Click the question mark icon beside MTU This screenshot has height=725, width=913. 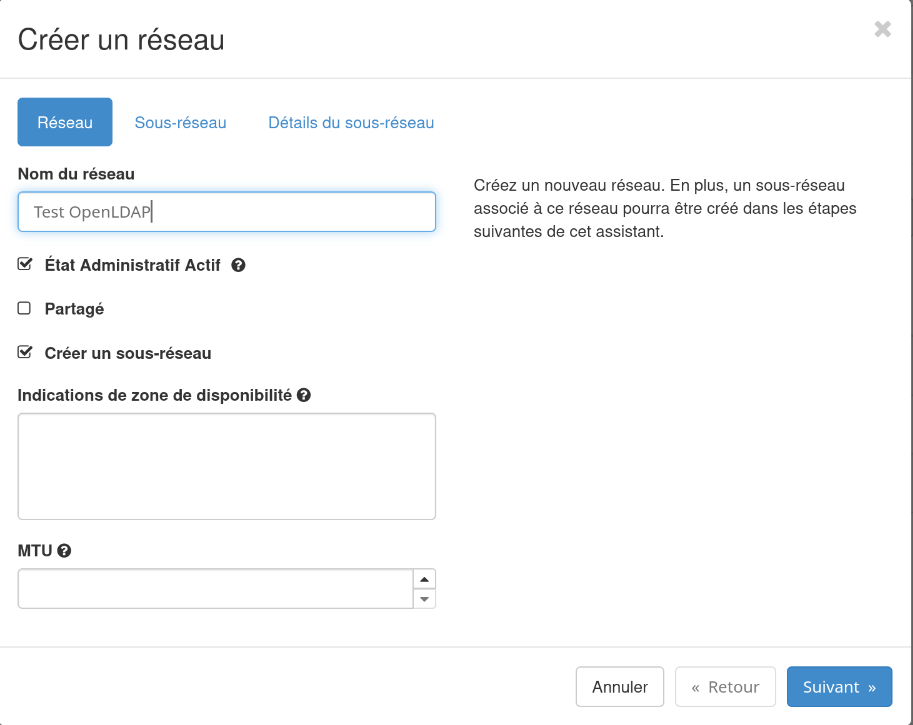(62, 550)
